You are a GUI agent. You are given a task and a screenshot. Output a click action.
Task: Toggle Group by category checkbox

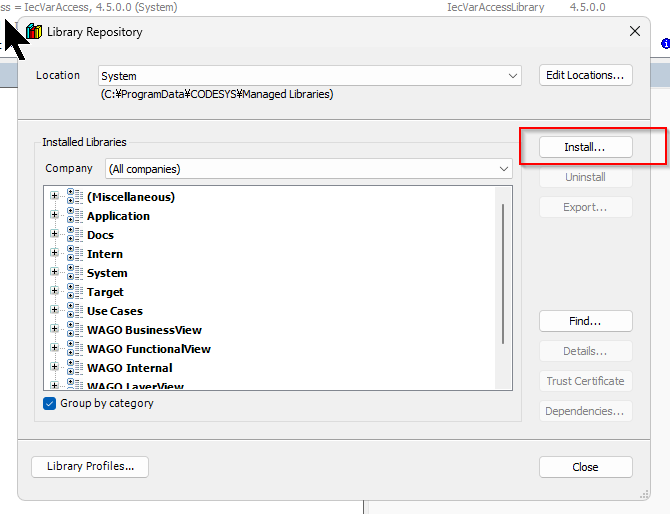tap(50, 403)
